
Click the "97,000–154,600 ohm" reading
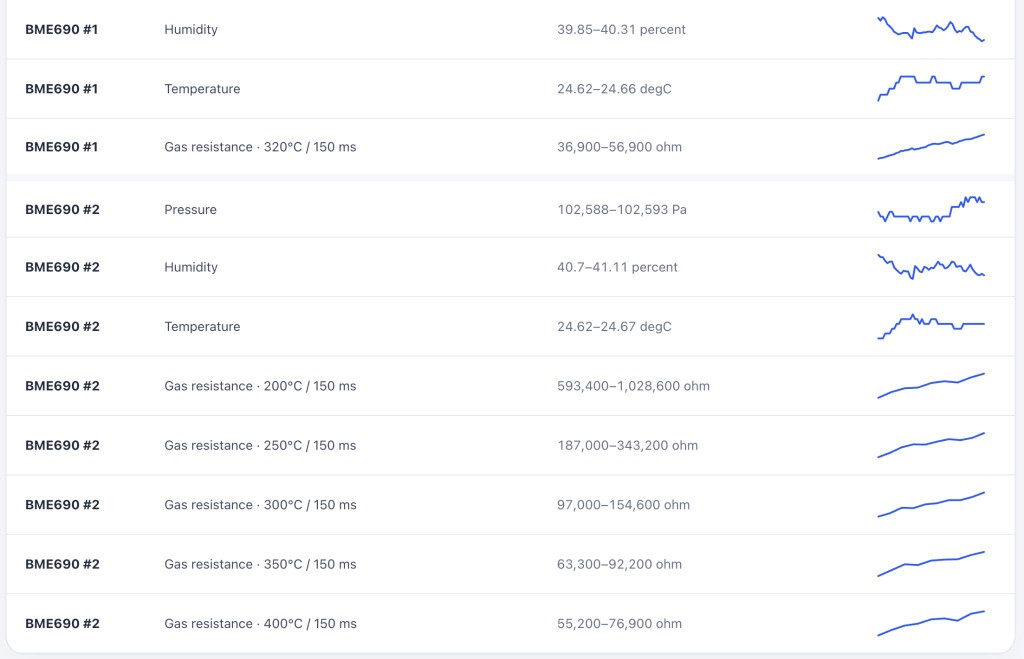(x=623, y=505)
